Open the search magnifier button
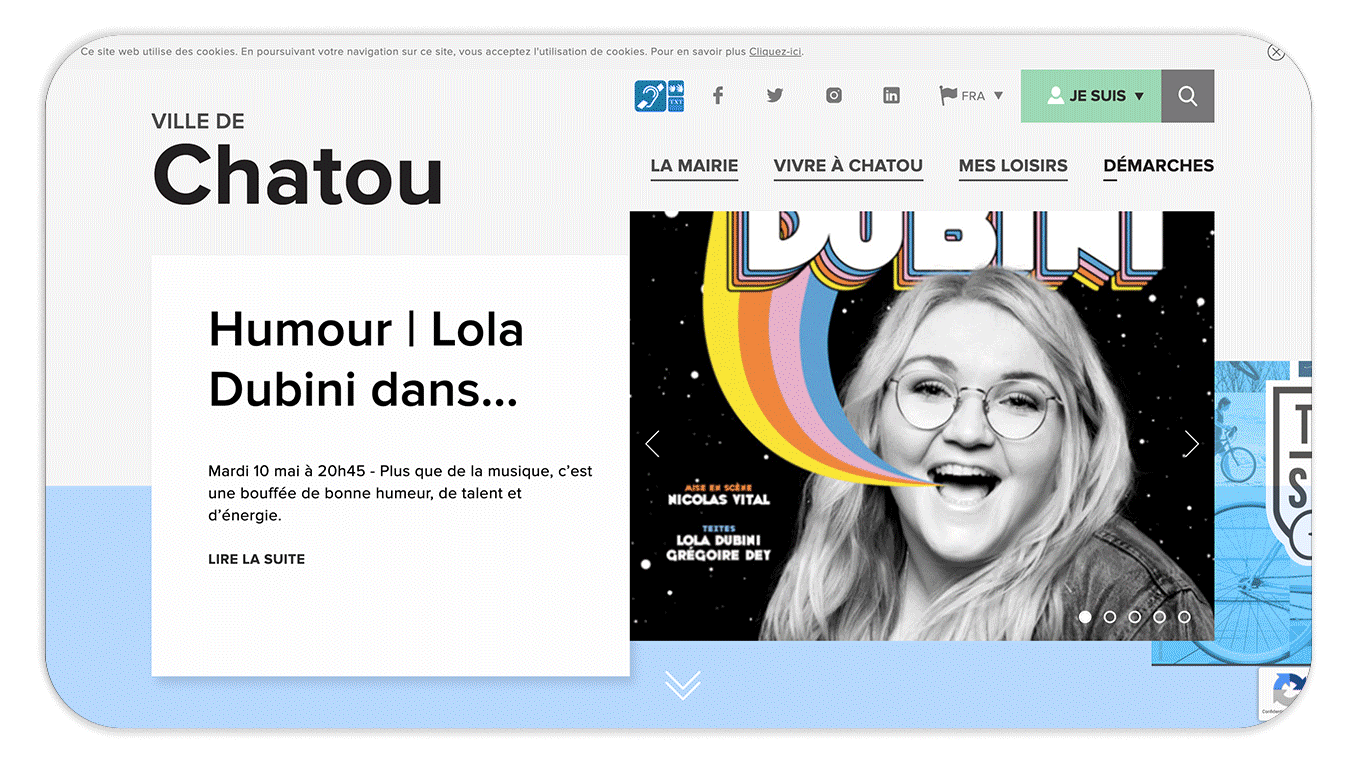 [1188, 96]
